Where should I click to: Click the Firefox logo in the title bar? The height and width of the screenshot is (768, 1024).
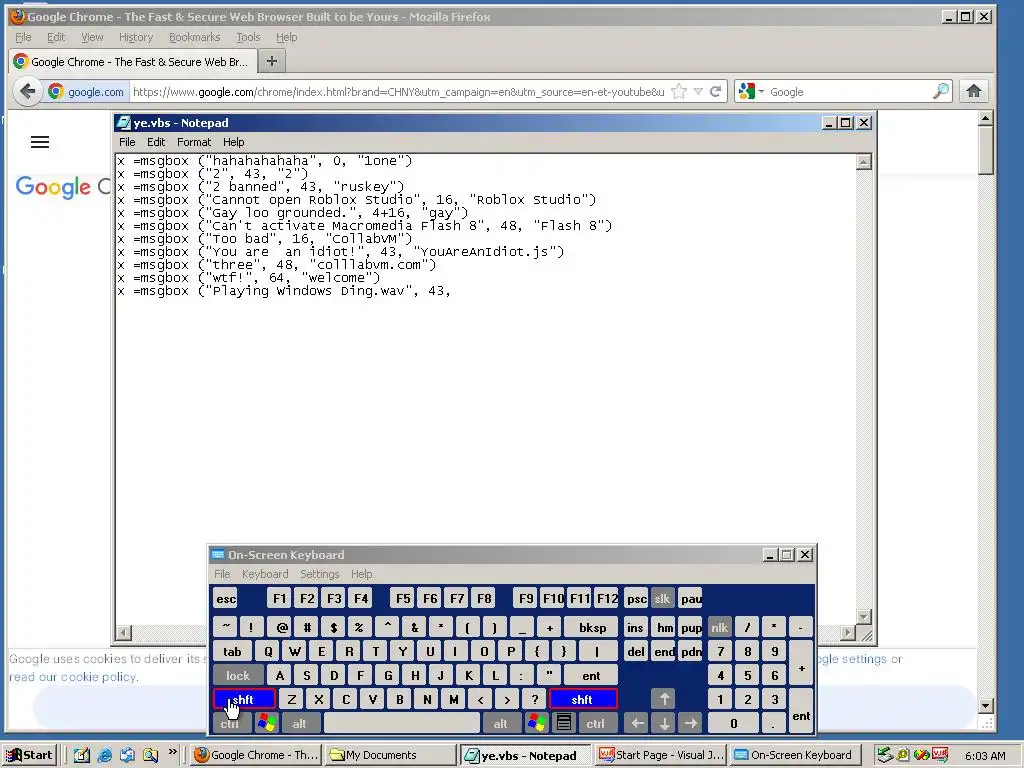(18, 16)
